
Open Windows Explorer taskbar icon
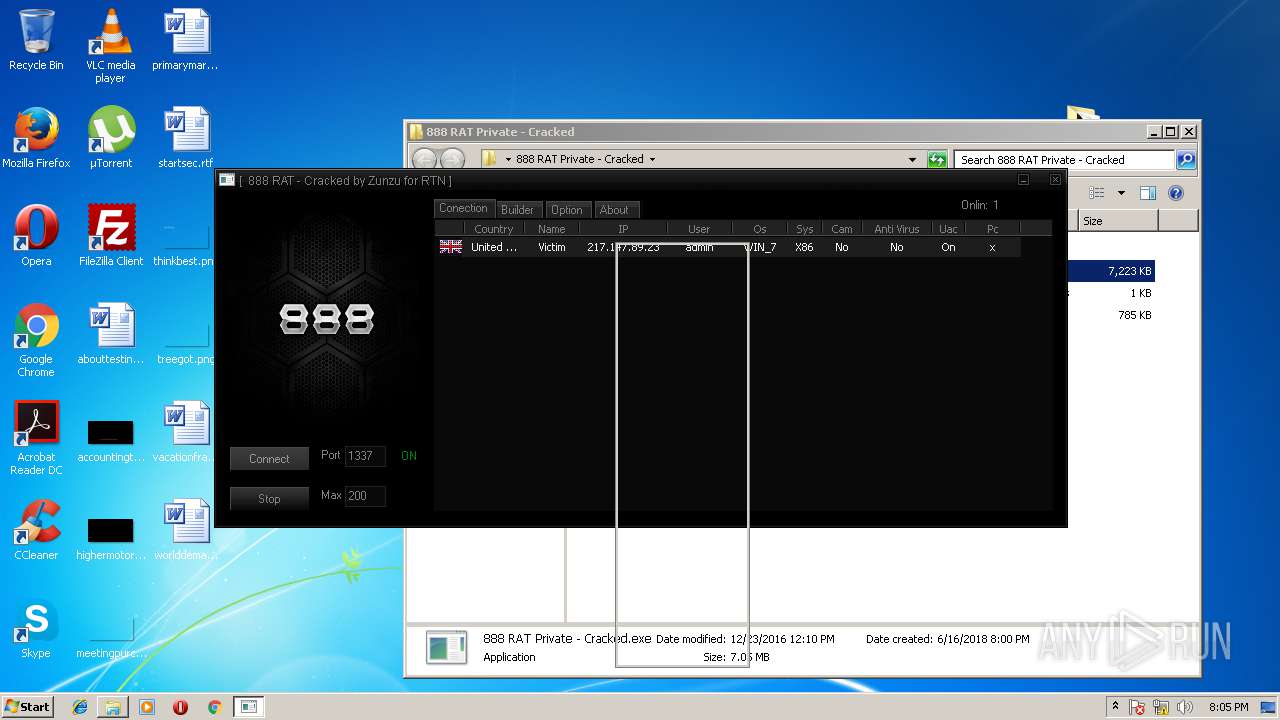113,707
